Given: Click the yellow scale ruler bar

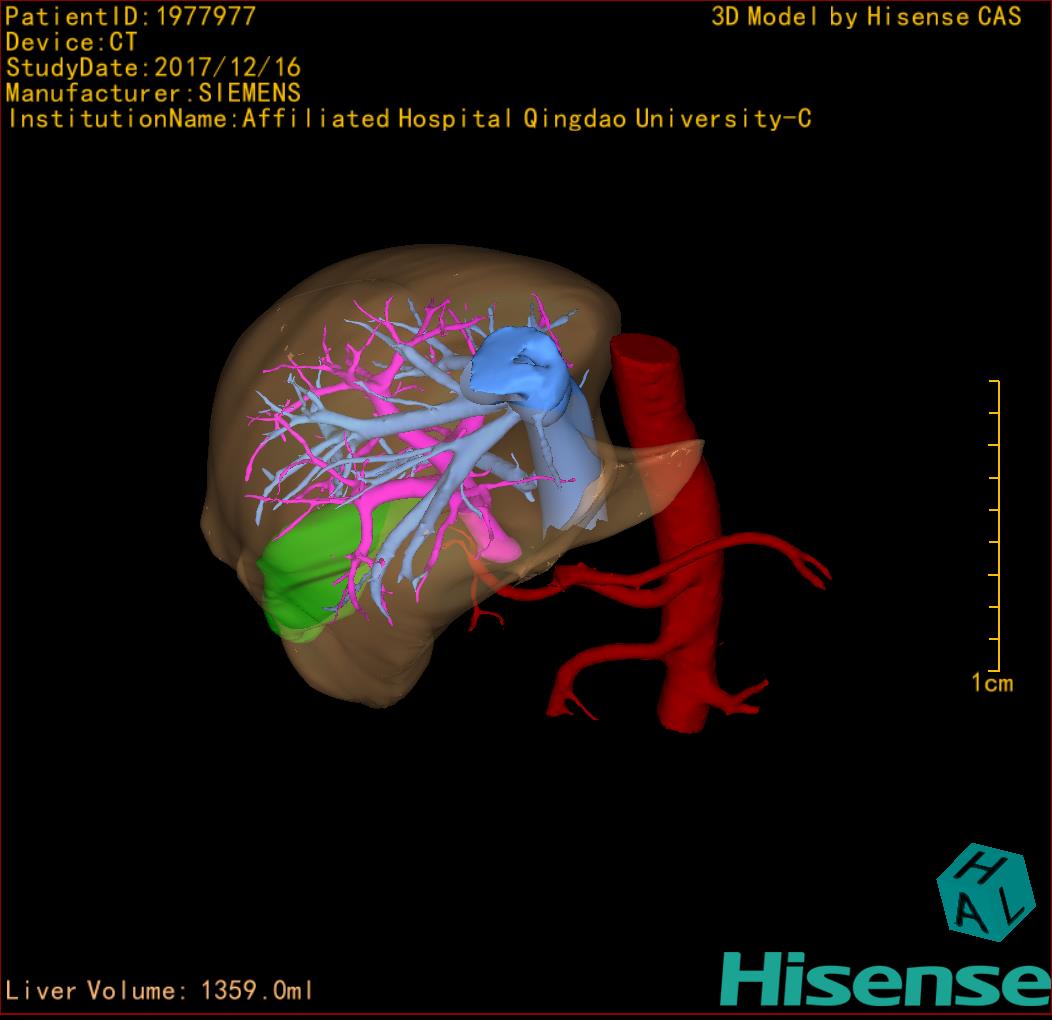Looking at the screenshot, I should [997, 525].
